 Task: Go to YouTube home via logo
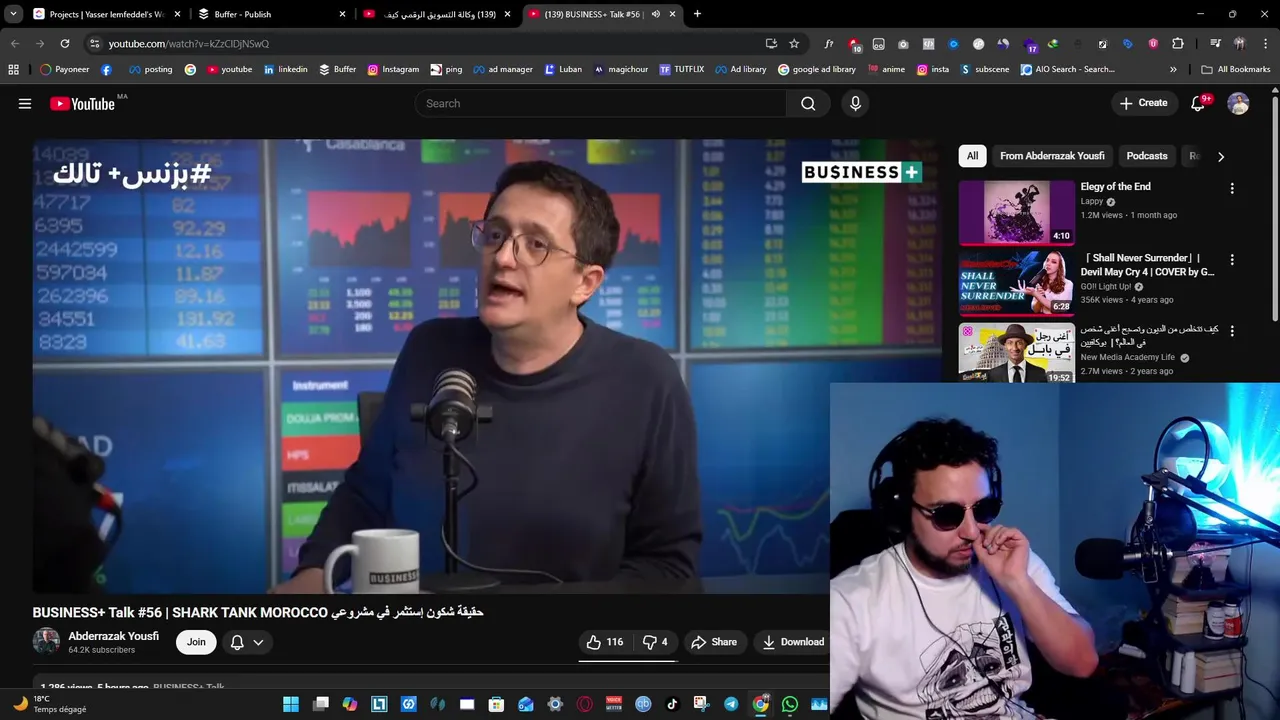click(82, 104)
